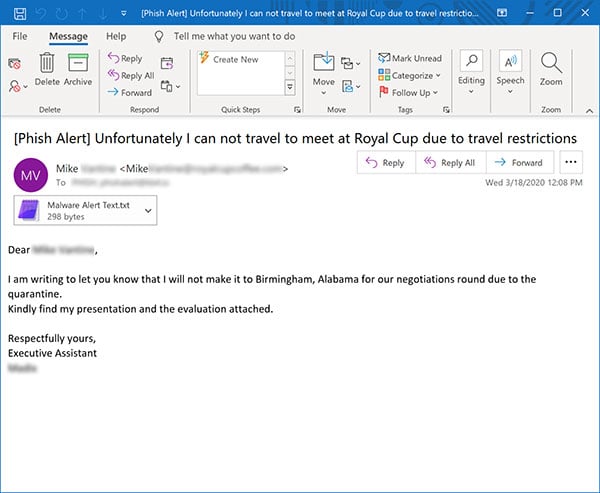The image size is (600, 493).
Task: Open the More respond actions dropdown
Action: coord(170,86)
